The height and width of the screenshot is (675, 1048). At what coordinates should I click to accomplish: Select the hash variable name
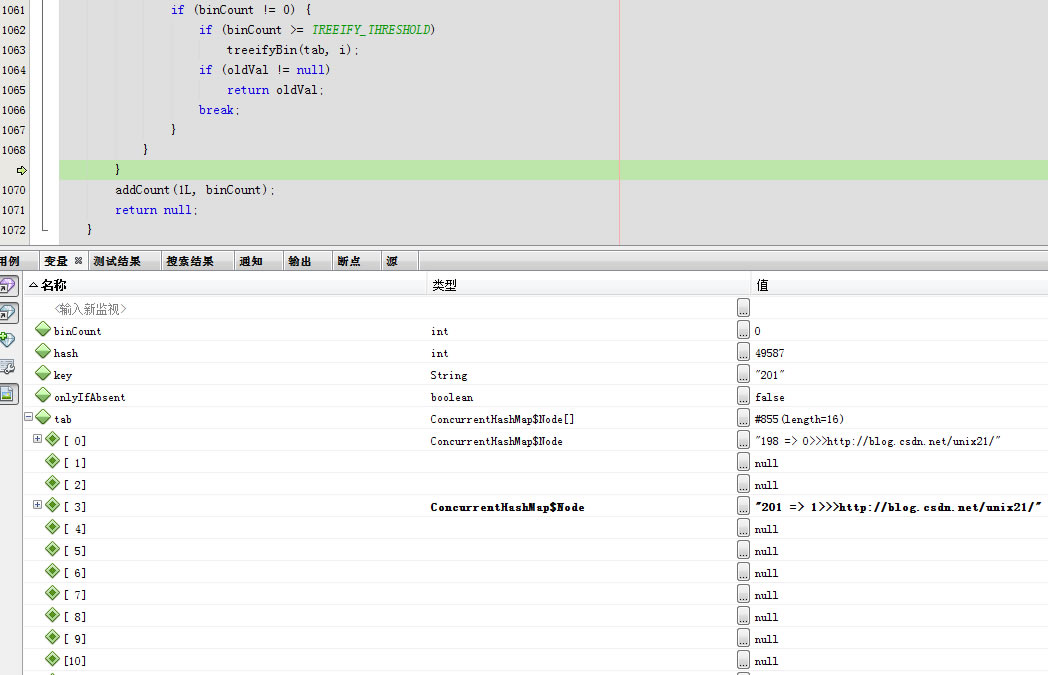66,353
